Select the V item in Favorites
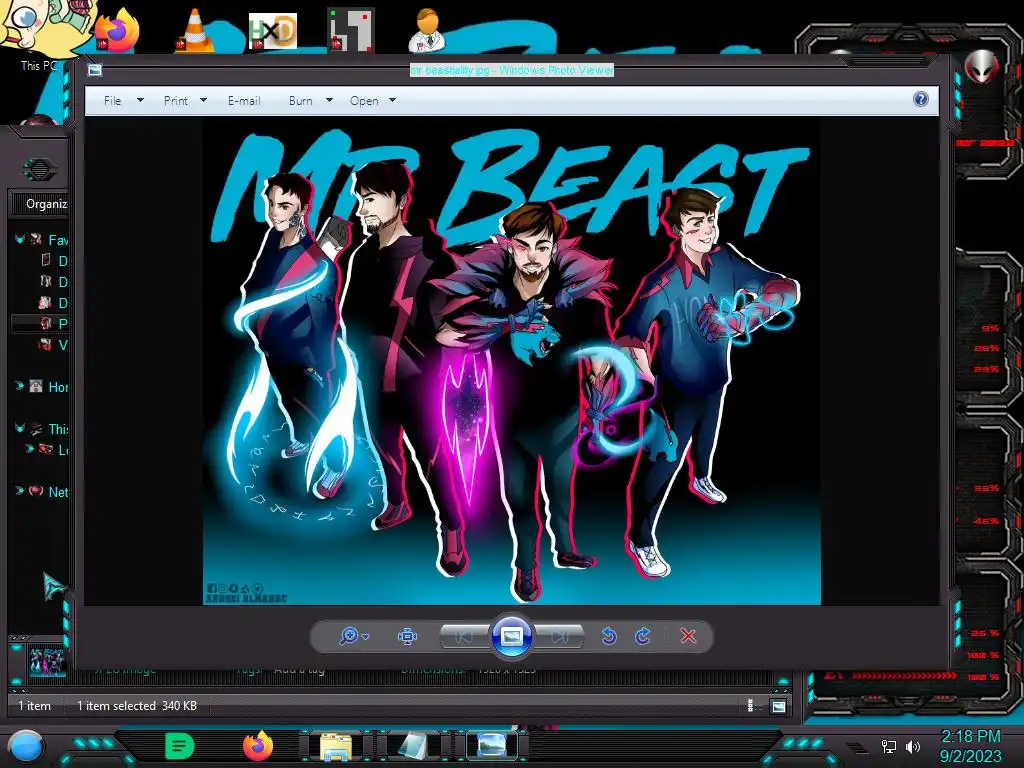Image resolution: width=1024 pixels, height=768 pixels. tap(54, 344)
